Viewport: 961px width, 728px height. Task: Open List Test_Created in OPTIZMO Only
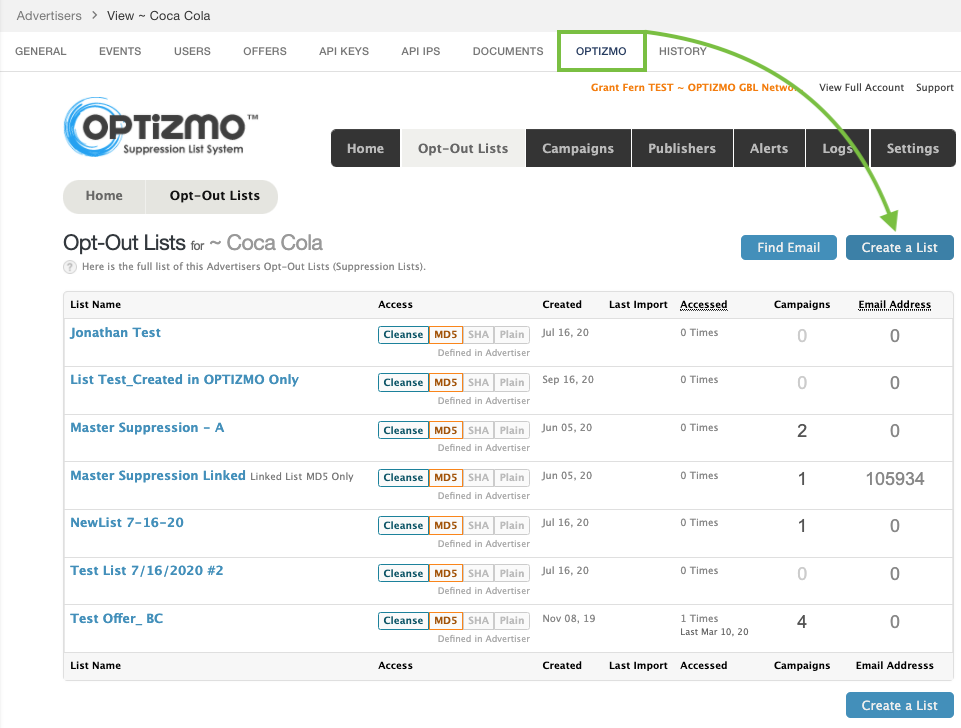coord(184,380)
